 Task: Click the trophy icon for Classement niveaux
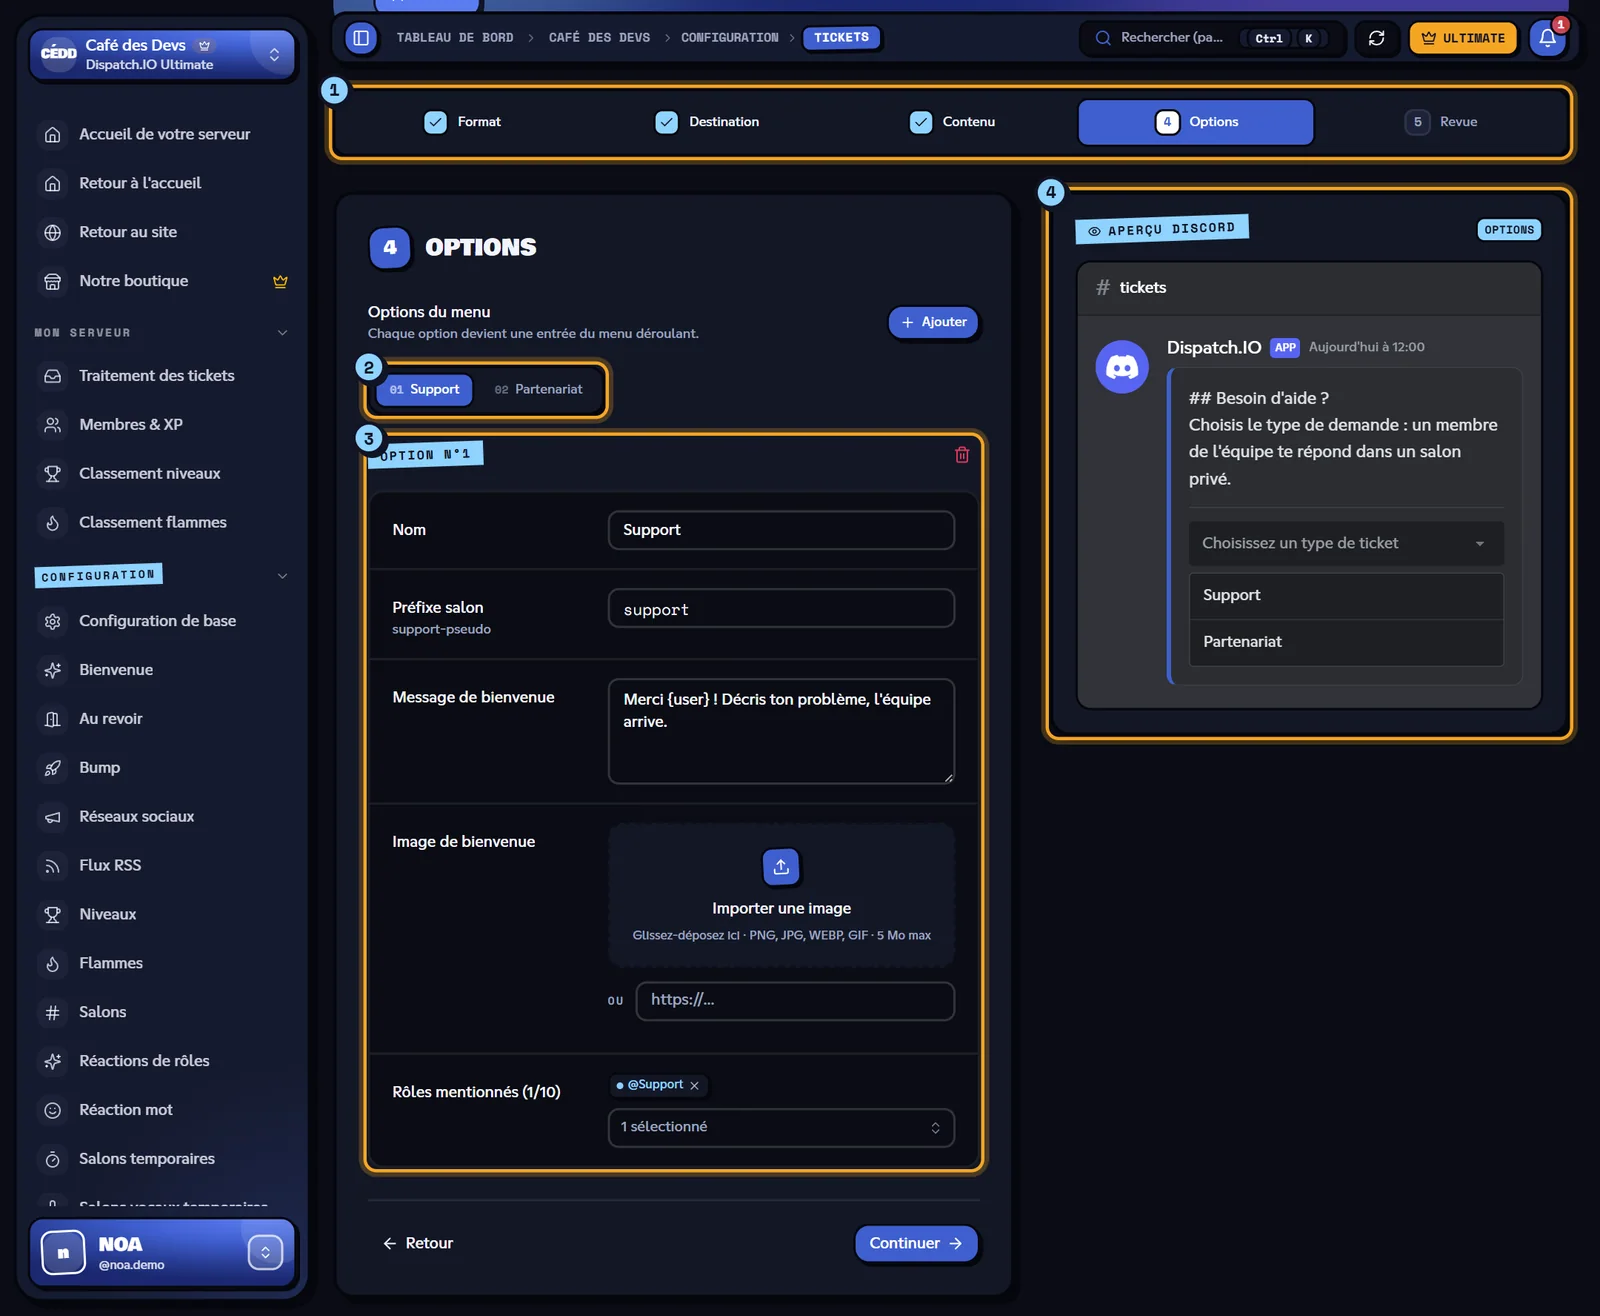coord(53,474)
